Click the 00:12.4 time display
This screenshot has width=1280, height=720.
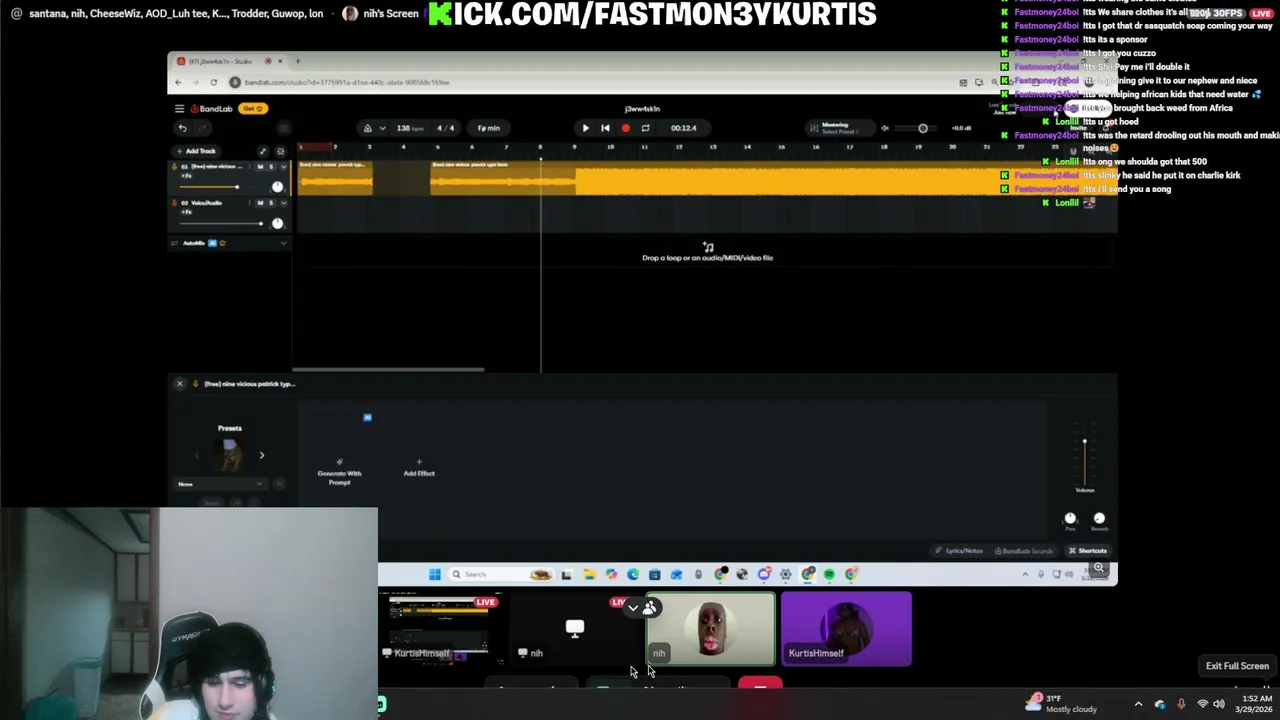click(684, 128)
